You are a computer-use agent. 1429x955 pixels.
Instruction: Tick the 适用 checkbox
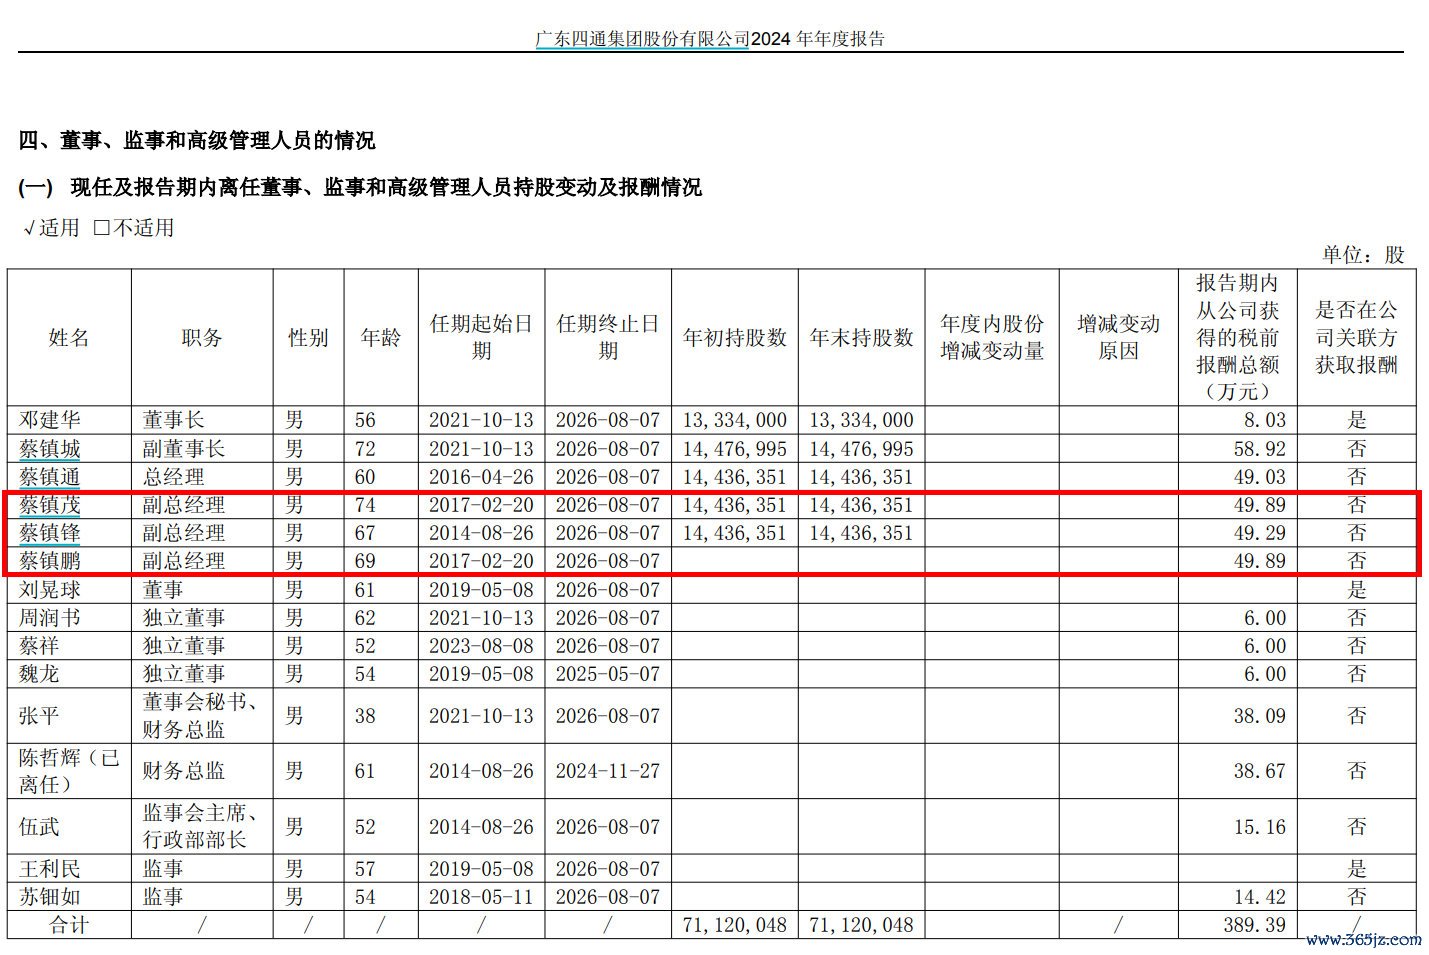click(x=30, y=228)
